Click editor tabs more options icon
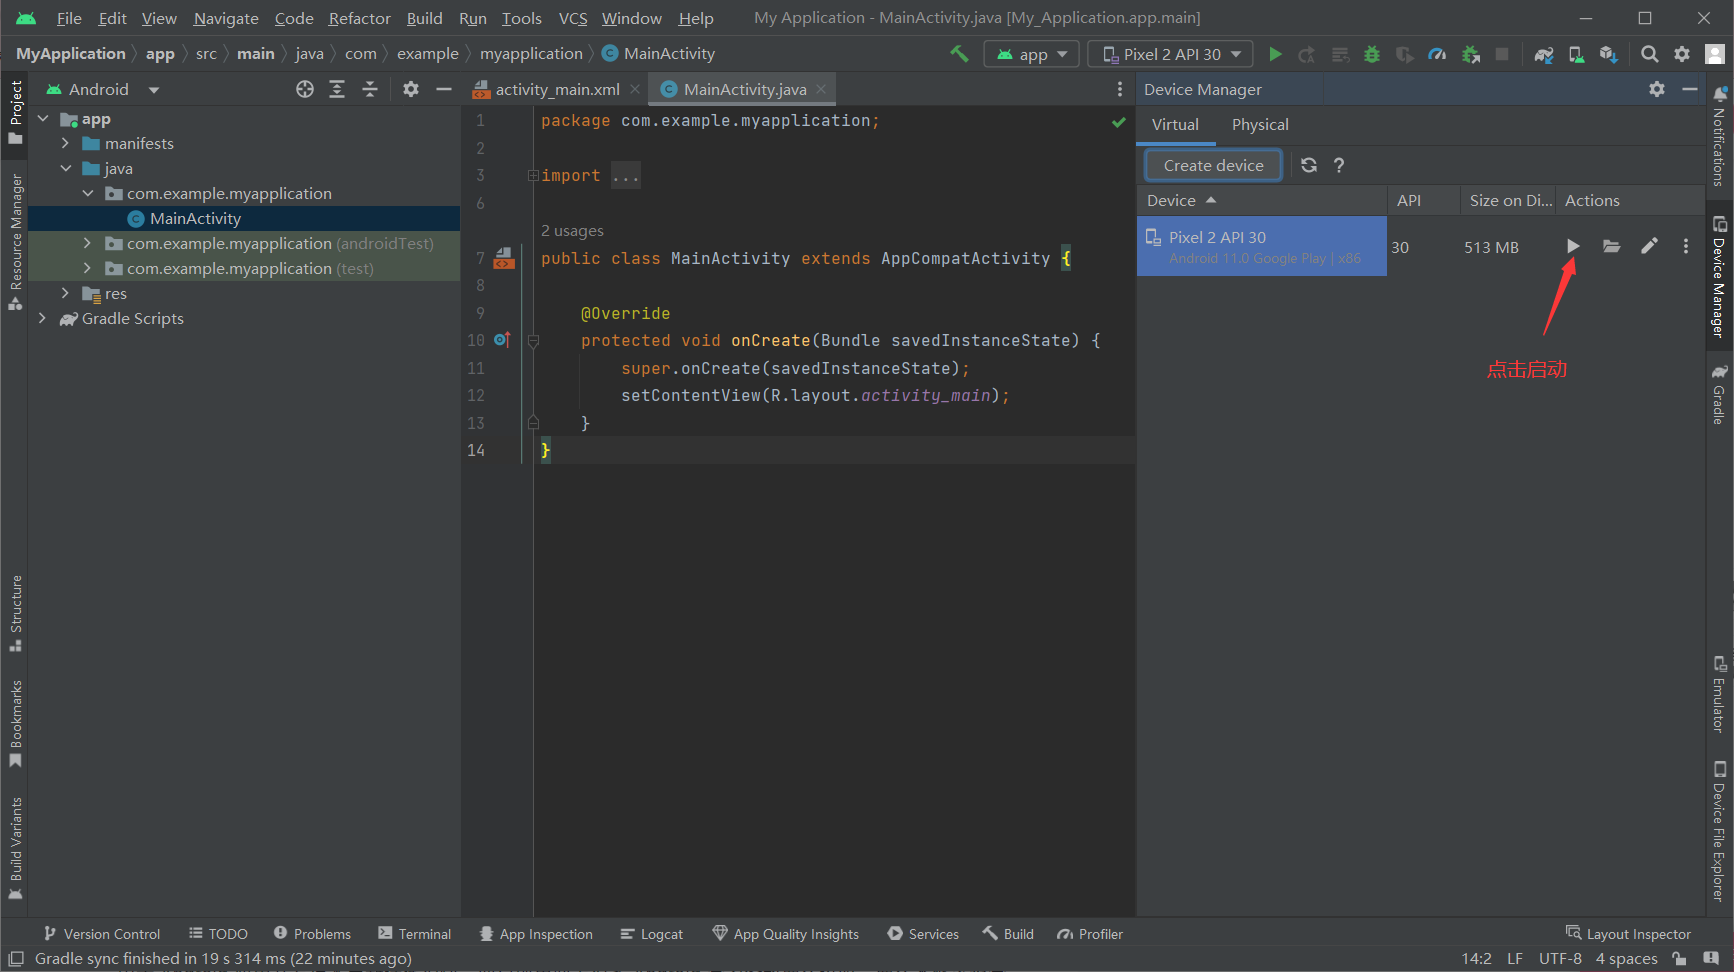 [x=1119, y=89]
